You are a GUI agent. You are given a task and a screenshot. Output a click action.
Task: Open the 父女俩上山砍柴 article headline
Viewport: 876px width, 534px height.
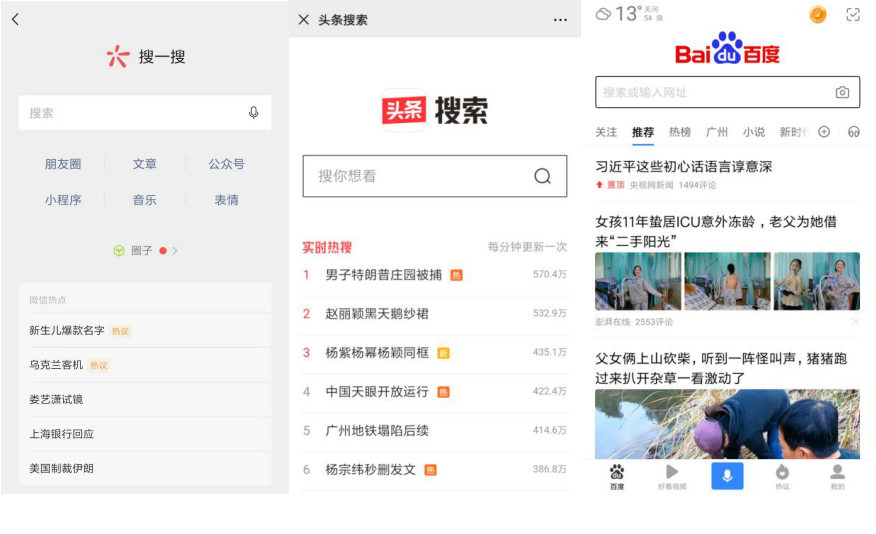click(x=721, y=368)
